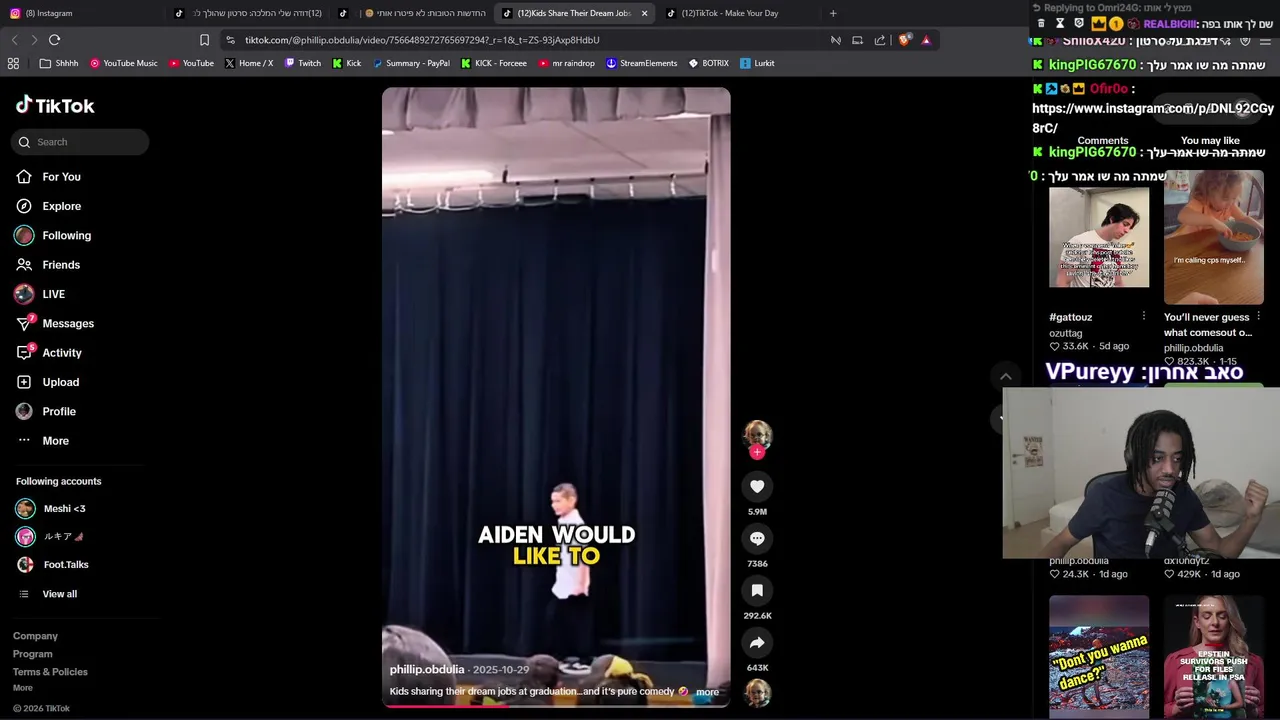The image size is (1280, 720).
Task: Save video with bookmark icon
Action: tap(757, 591)
